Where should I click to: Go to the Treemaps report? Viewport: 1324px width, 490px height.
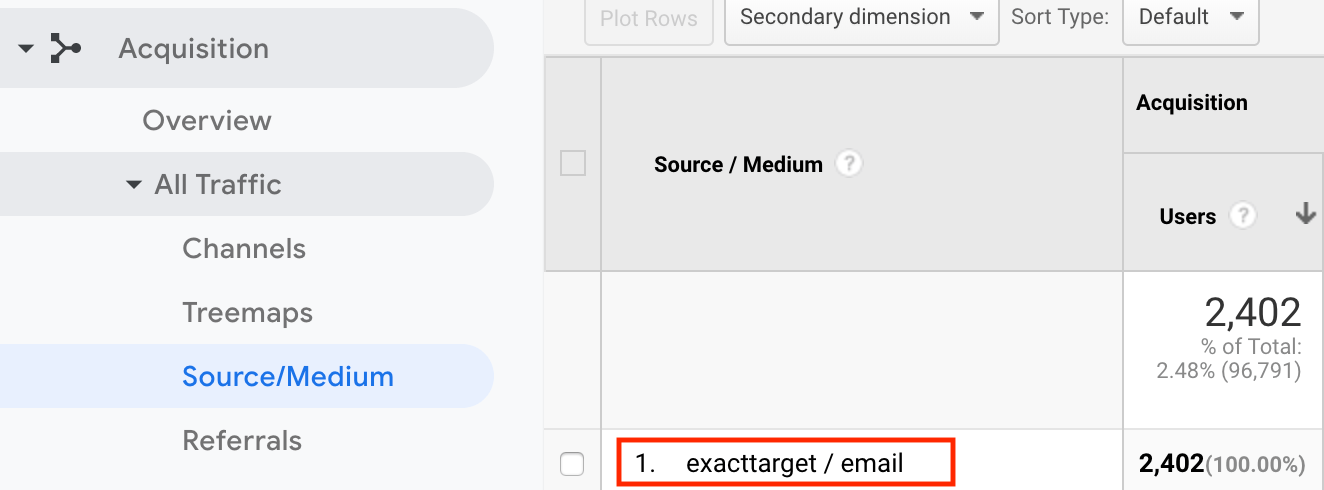tap(247, 313)
